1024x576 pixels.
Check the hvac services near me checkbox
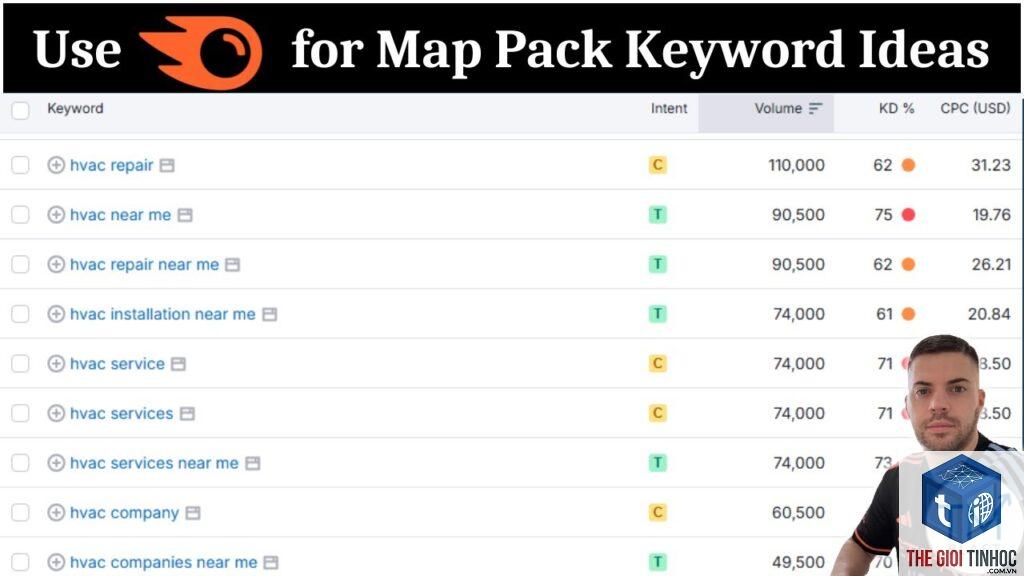[20, 463]
